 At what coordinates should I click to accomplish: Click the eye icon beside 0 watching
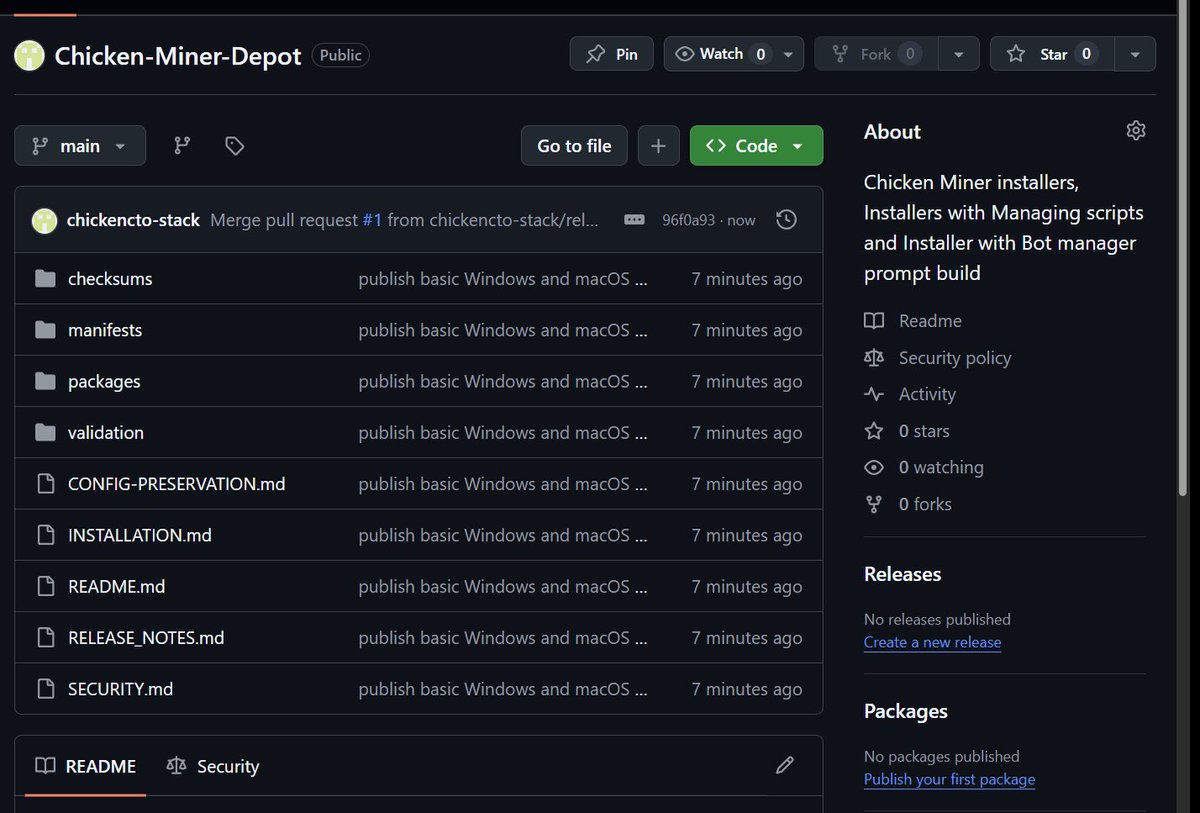(x=874, y=467)
